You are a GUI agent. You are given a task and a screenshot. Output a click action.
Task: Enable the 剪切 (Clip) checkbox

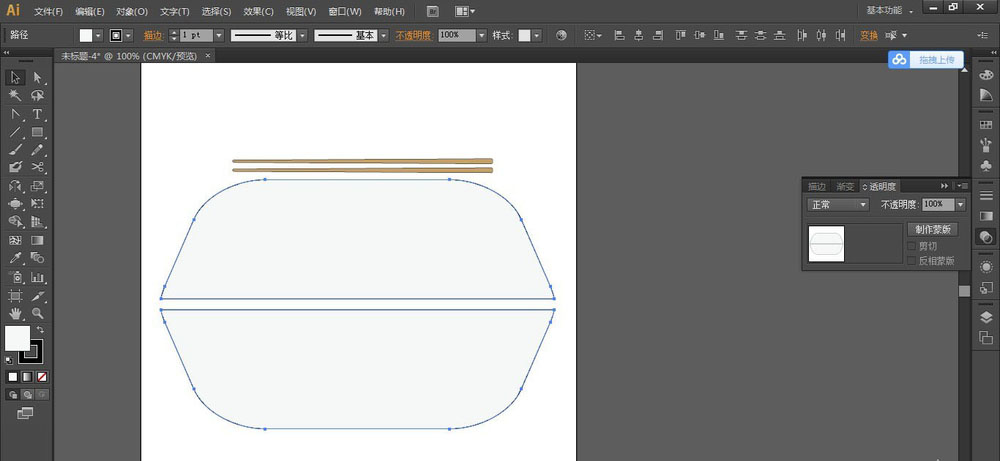click(911, 246)
